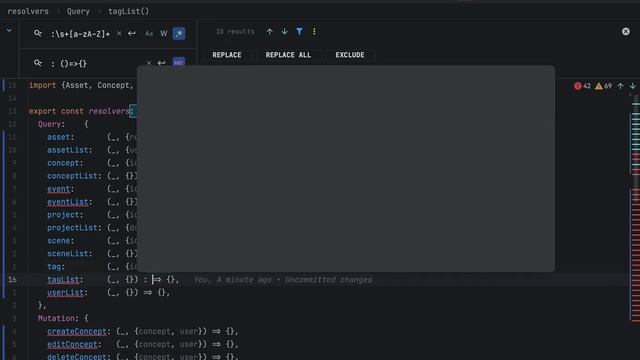Open replace history in the replace field

tap(38, 63)
